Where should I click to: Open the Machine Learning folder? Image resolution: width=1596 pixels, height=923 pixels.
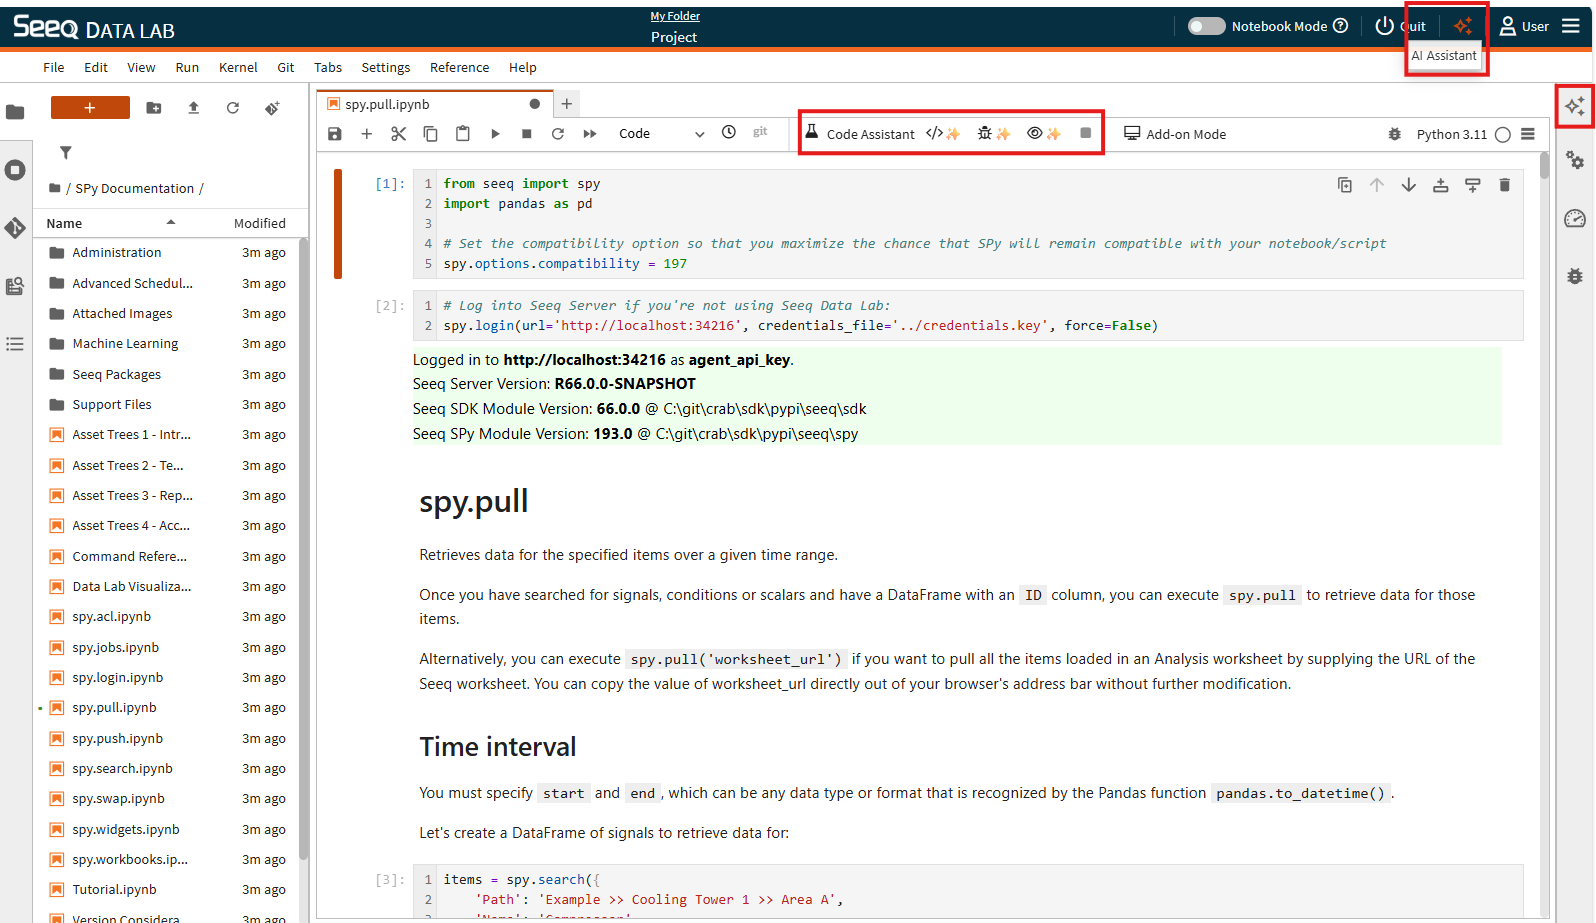tap(125, 344)
